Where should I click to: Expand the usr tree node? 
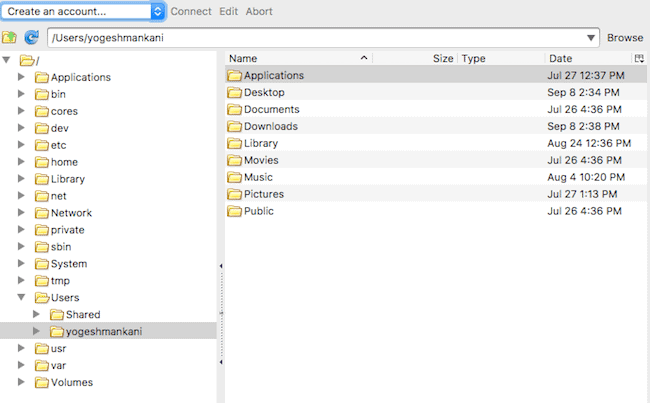click(21, 348)
